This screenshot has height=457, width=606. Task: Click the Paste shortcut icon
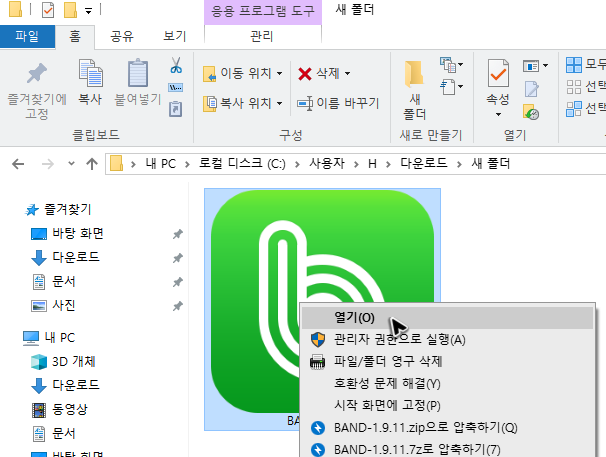176,109
